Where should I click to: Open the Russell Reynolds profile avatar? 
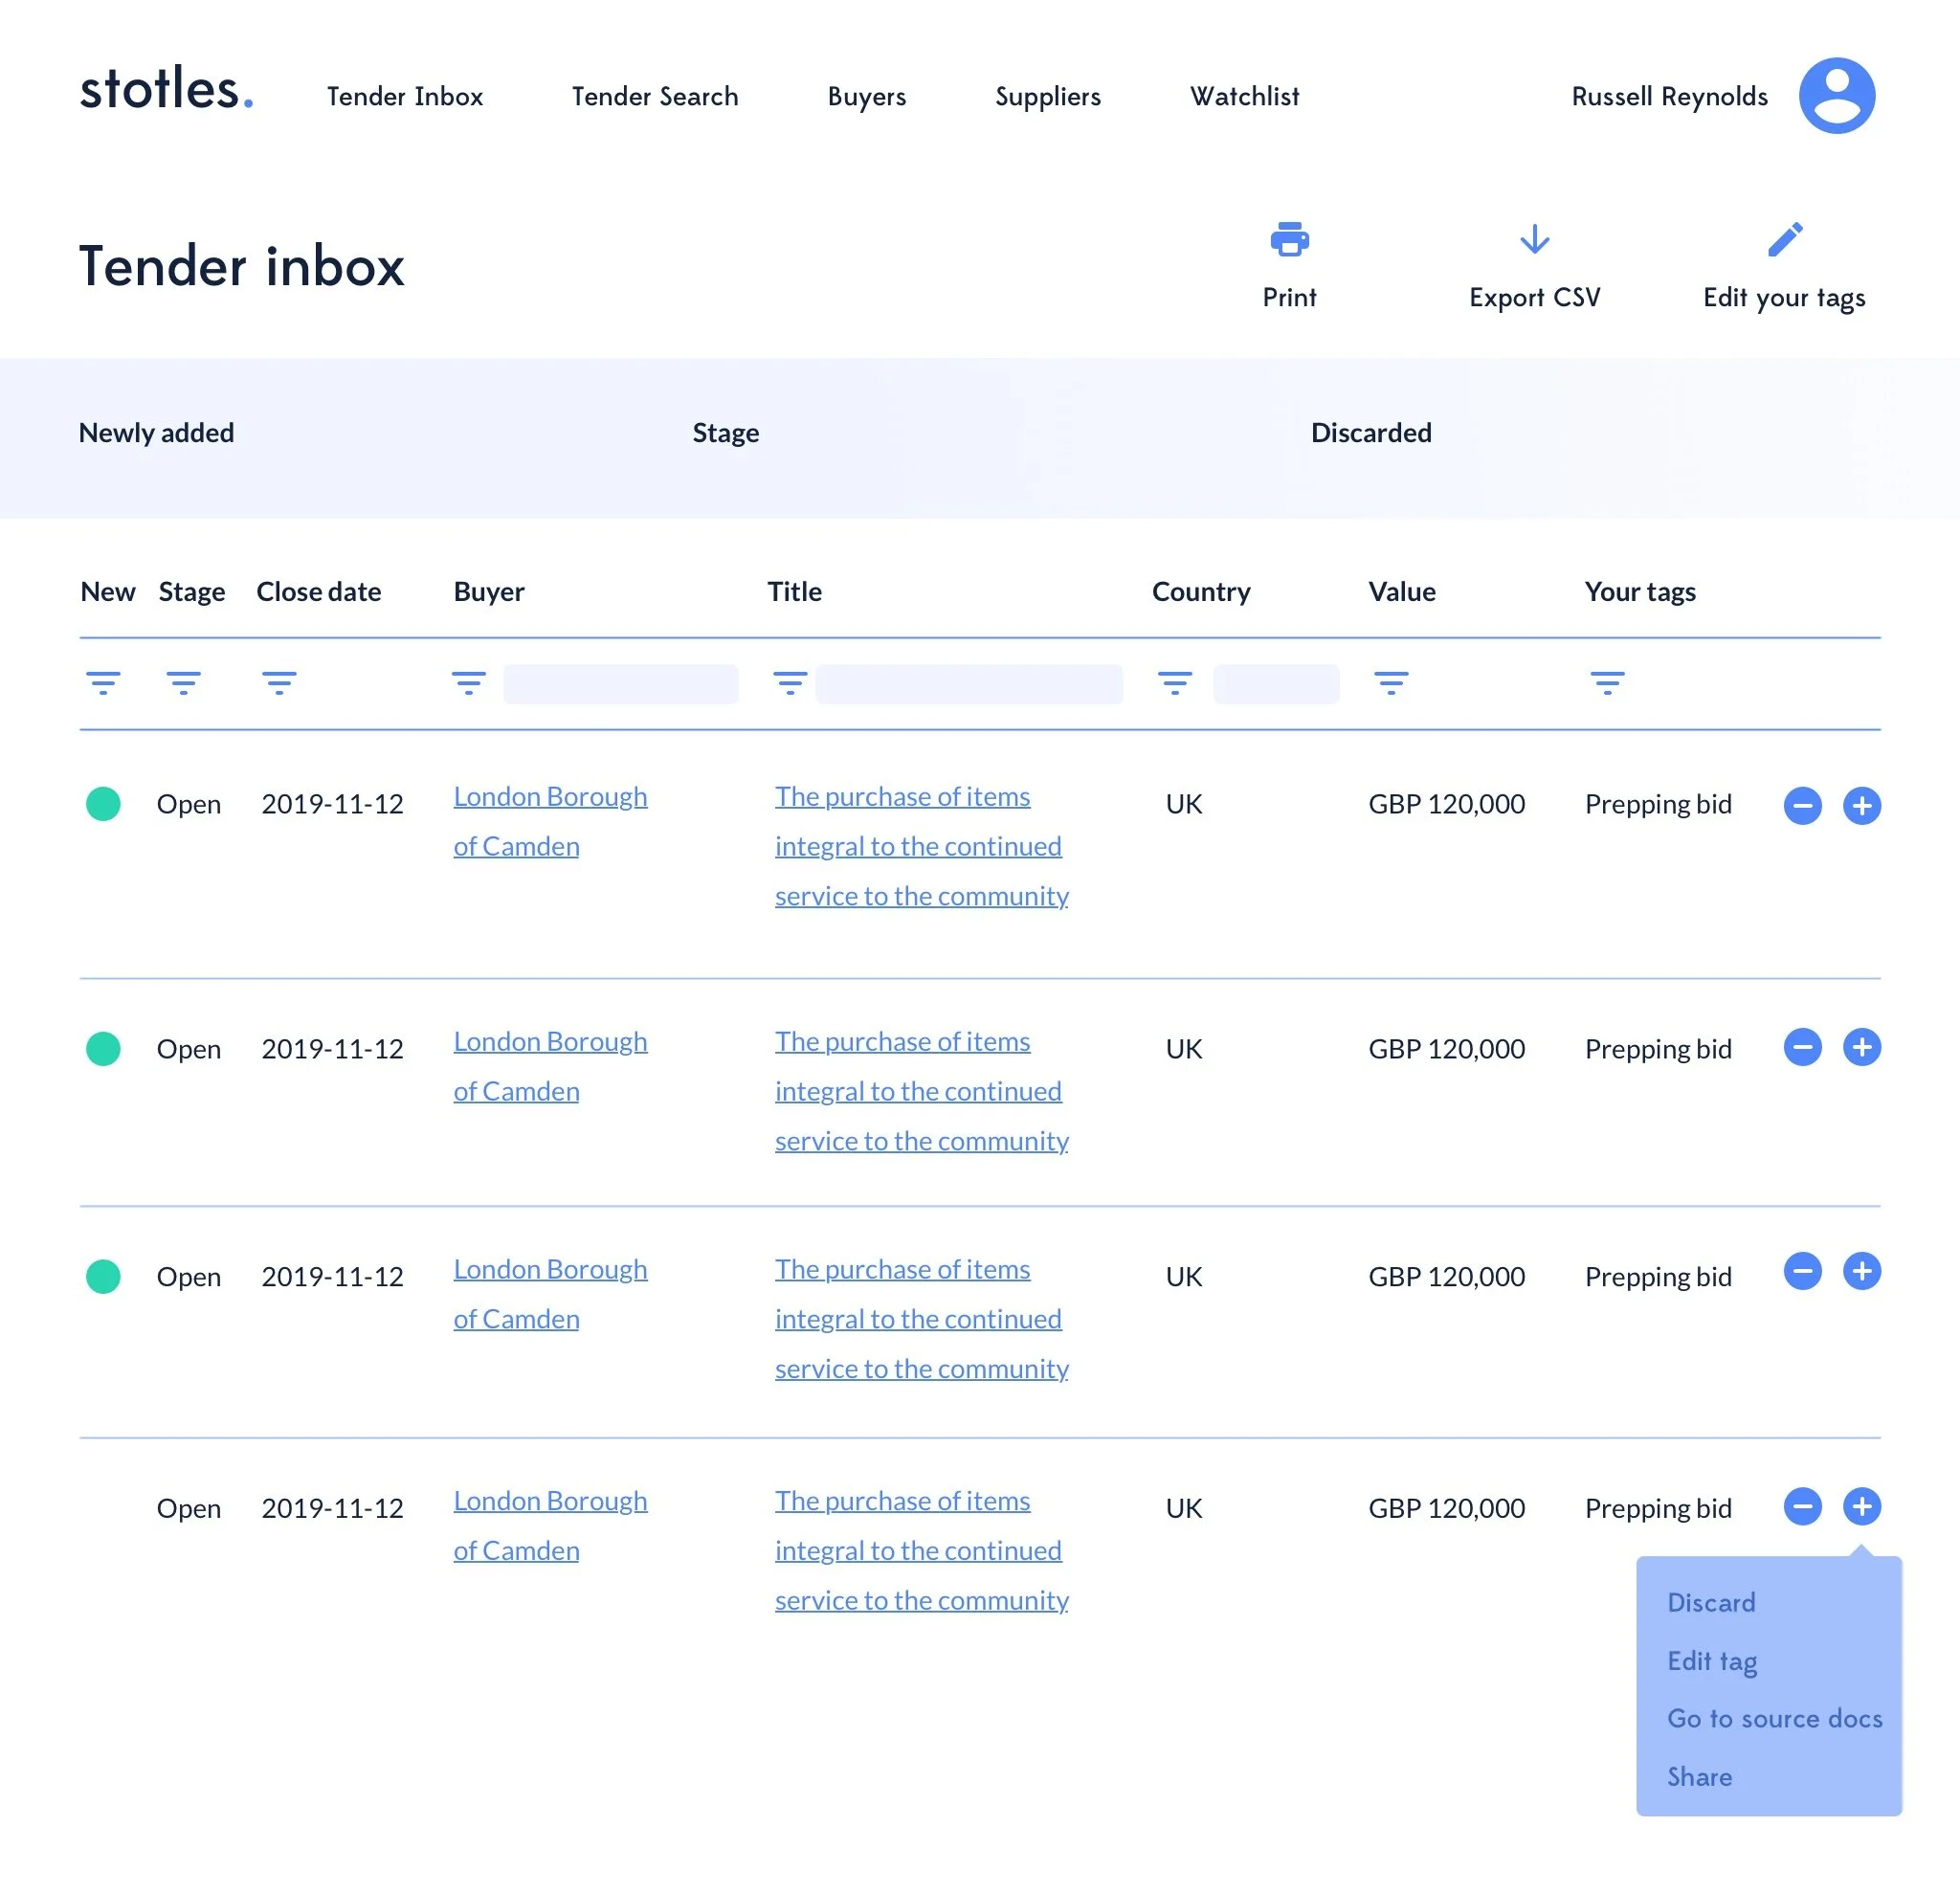coord(1836,96)
